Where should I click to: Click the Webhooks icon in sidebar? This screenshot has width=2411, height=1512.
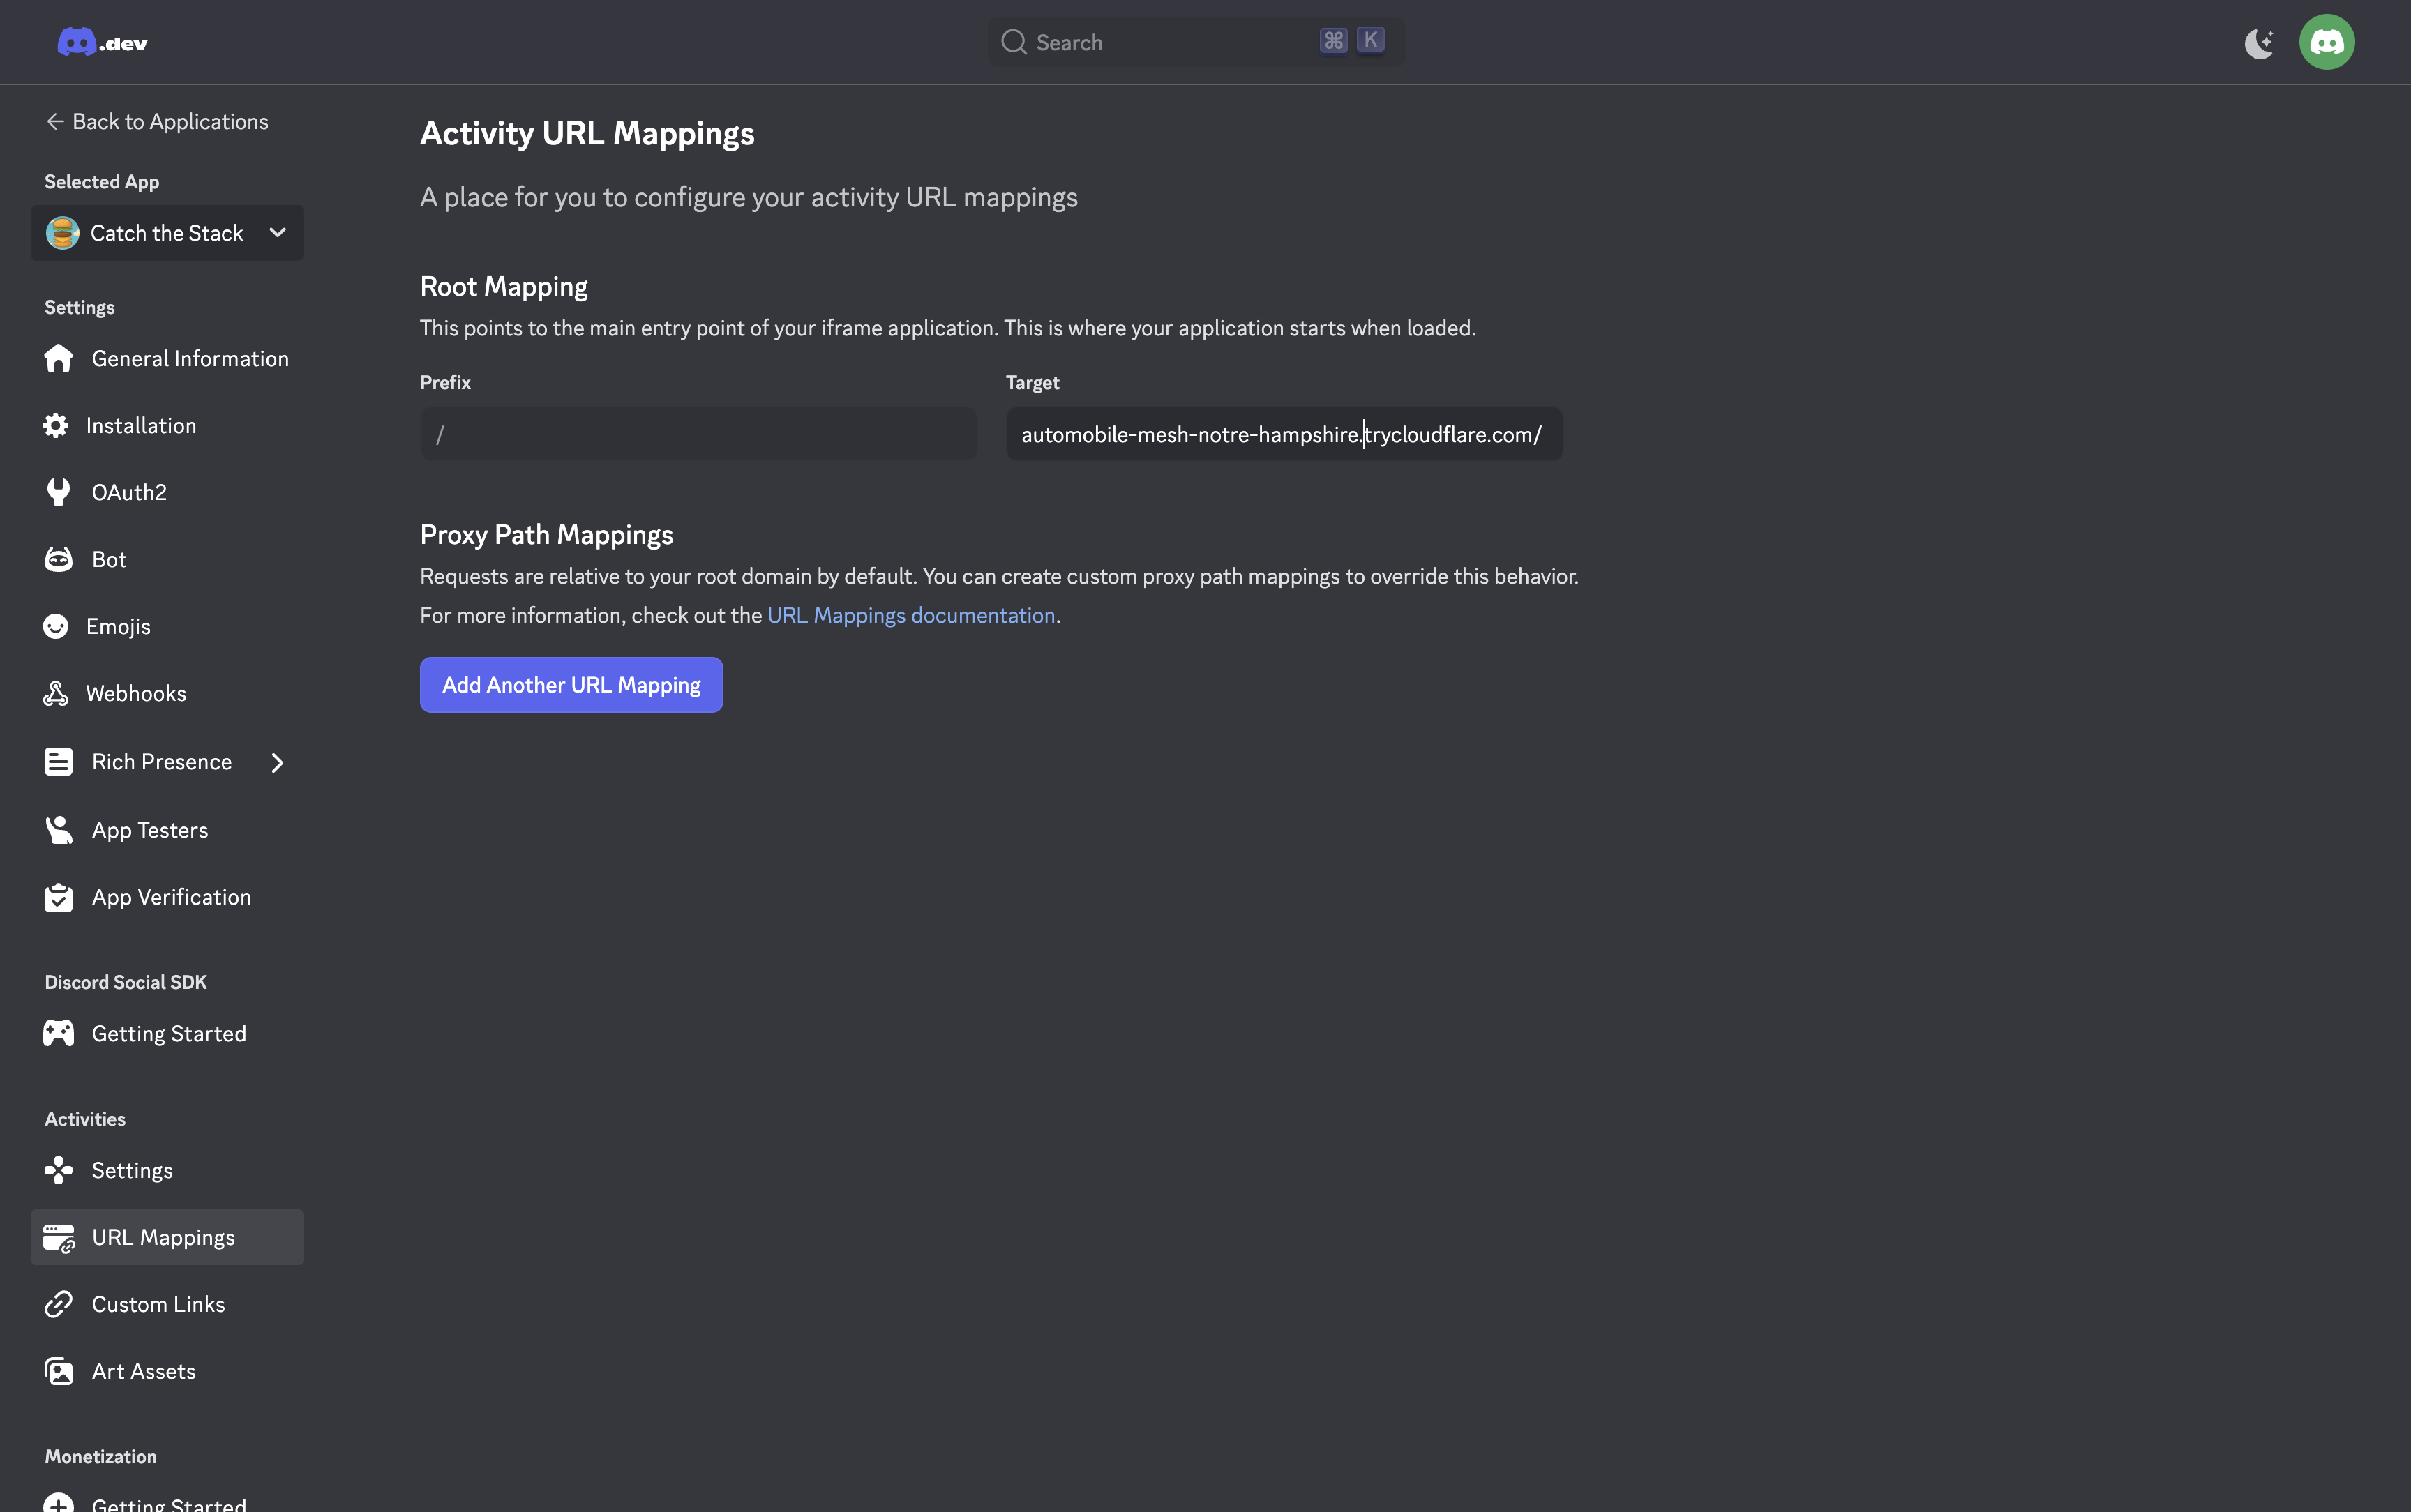tap(56, 693)
